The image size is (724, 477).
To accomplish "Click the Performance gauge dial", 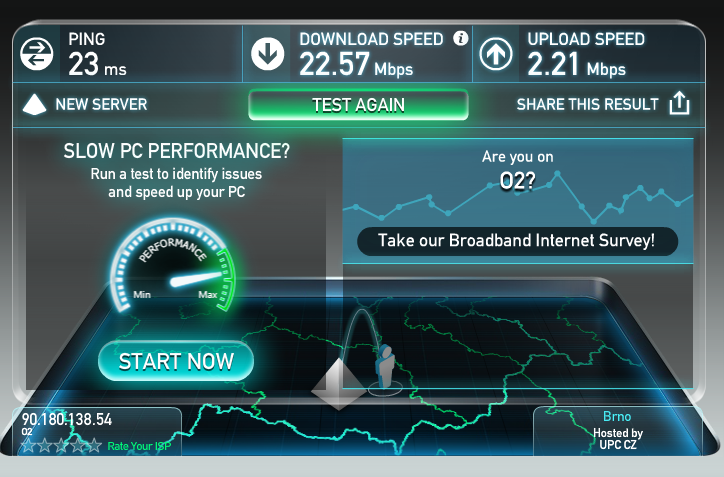I will click(x=173, y=266).
